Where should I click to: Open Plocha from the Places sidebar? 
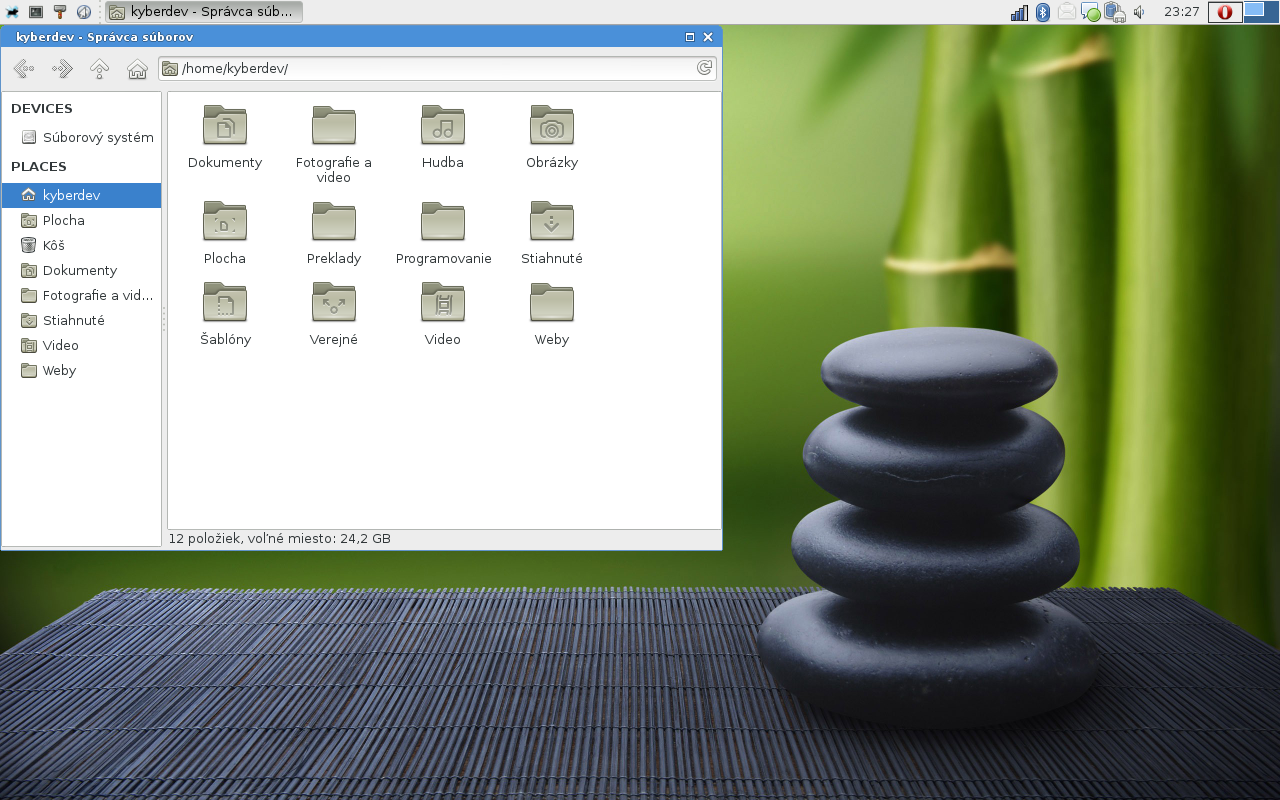(x=81, y=220)
